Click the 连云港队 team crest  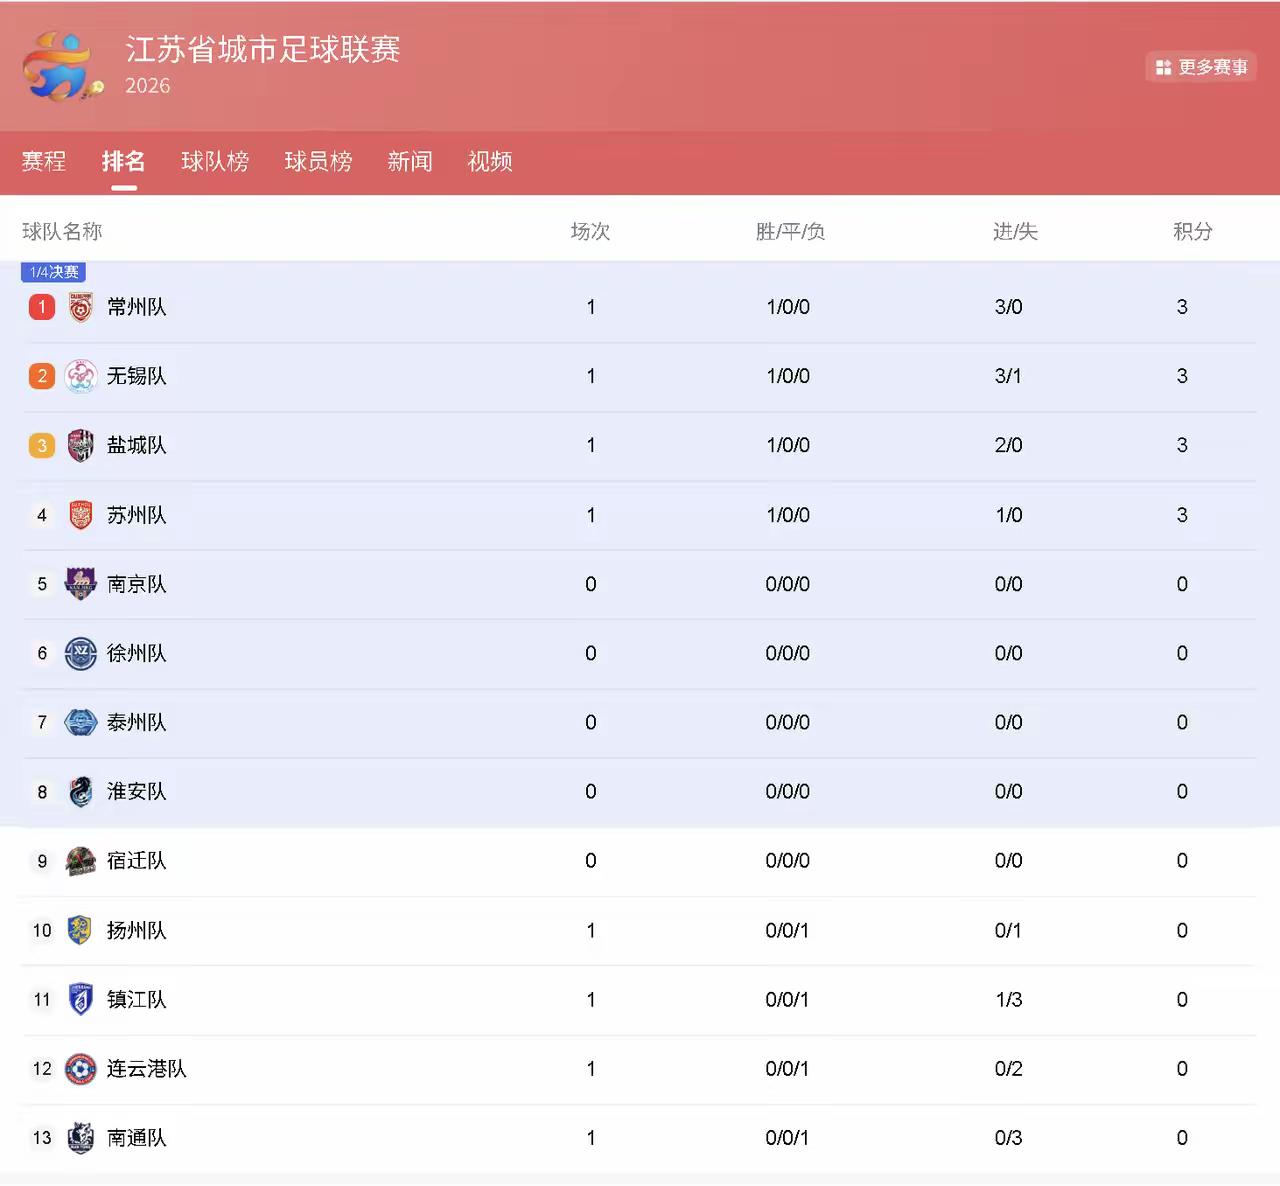tap(81, 1069)
